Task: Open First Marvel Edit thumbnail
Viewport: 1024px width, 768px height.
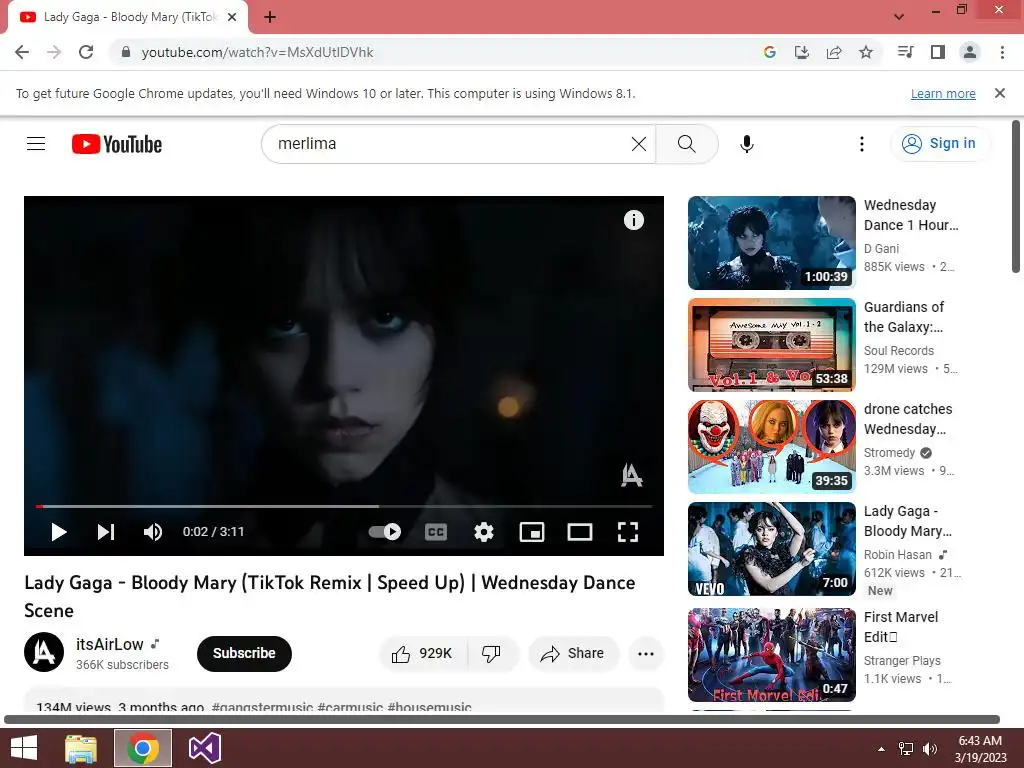Action: pyautogui.click(x=771, y=654)
